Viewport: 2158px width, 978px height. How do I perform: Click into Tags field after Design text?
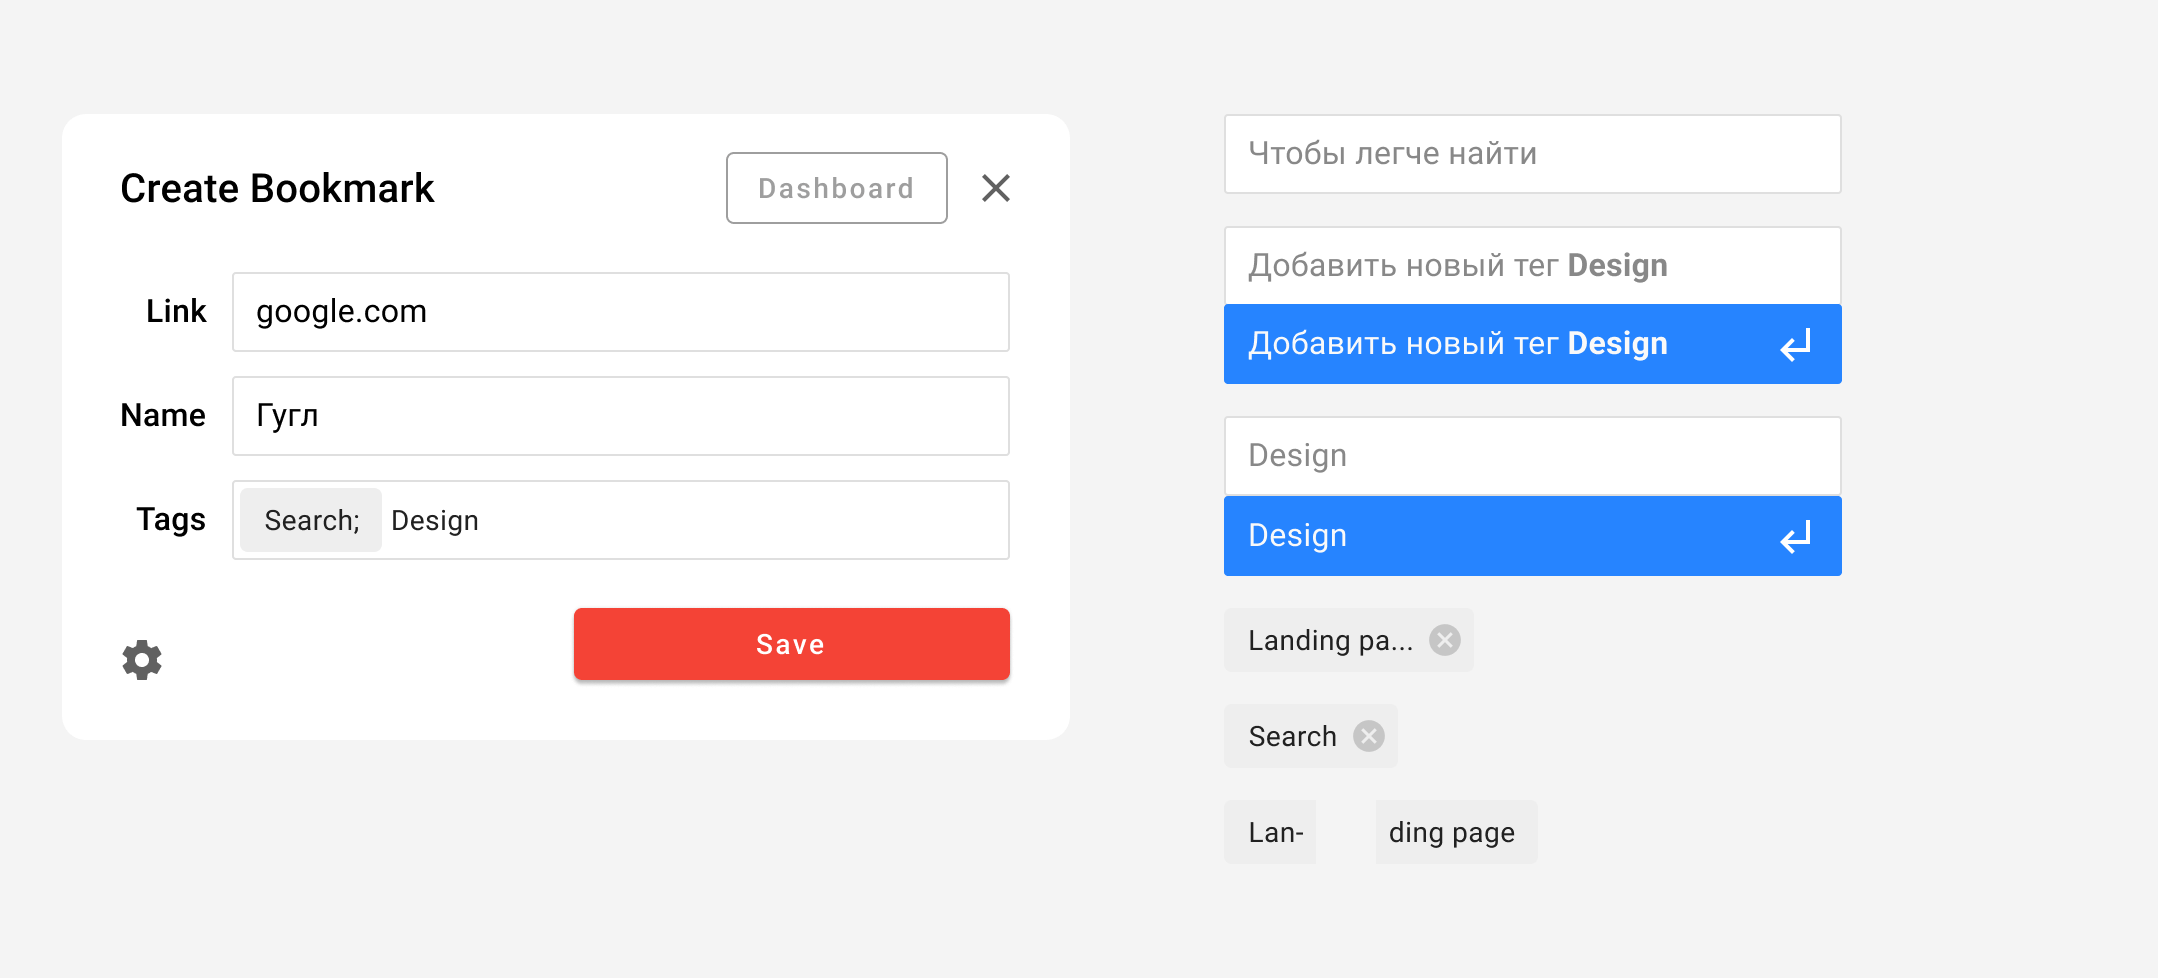point(740,520)
